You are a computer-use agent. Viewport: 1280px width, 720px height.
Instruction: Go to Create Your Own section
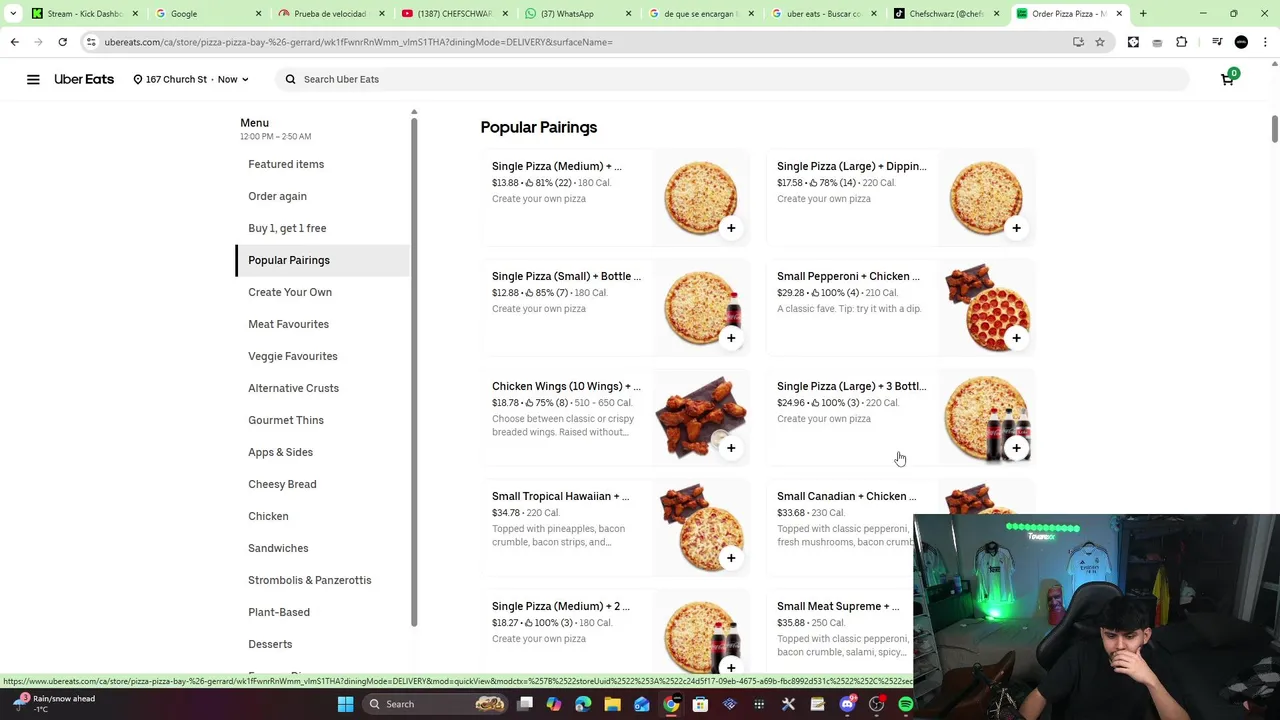[290, 292]
